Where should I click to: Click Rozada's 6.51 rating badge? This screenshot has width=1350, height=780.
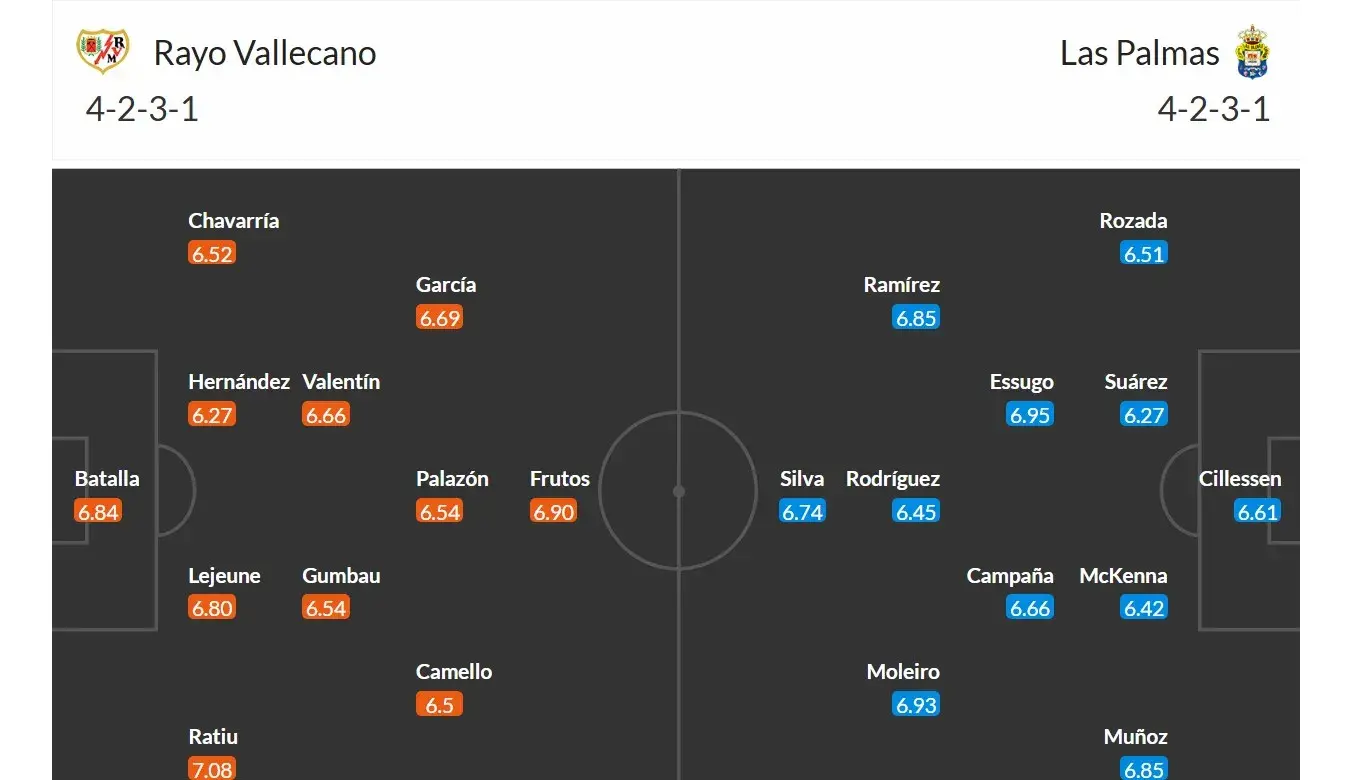[x=1144, y=254]
